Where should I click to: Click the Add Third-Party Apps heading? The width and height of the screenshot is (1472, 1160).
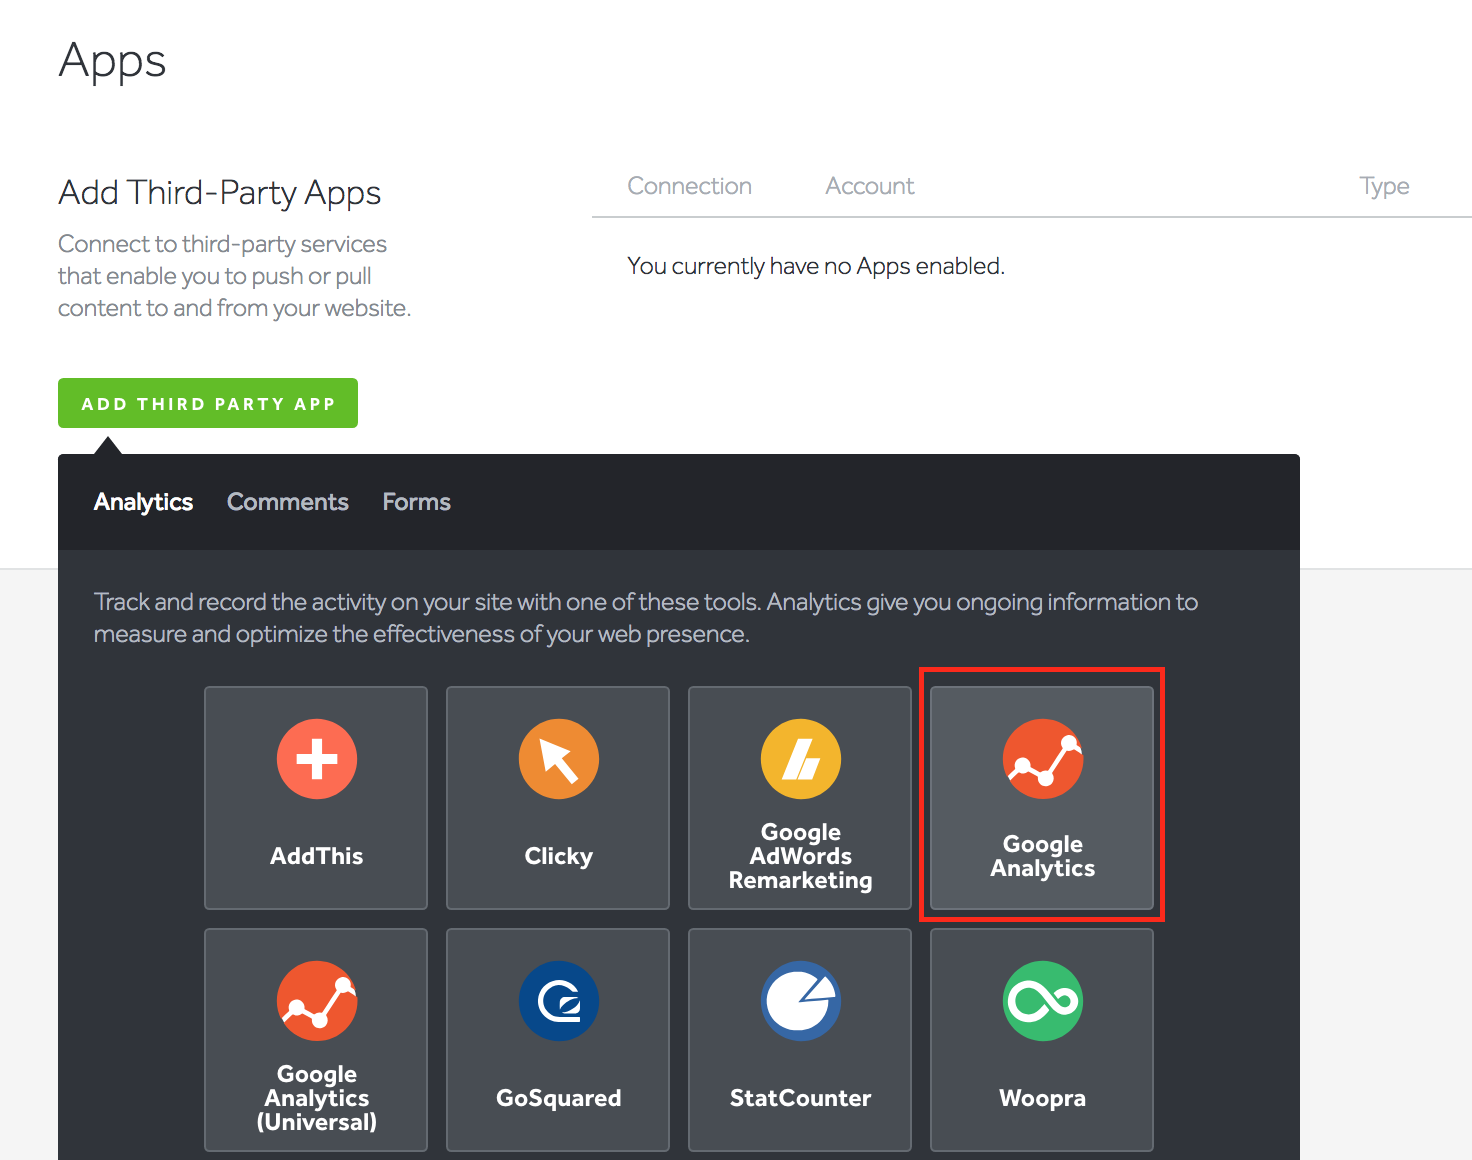(x=220, y=193)
